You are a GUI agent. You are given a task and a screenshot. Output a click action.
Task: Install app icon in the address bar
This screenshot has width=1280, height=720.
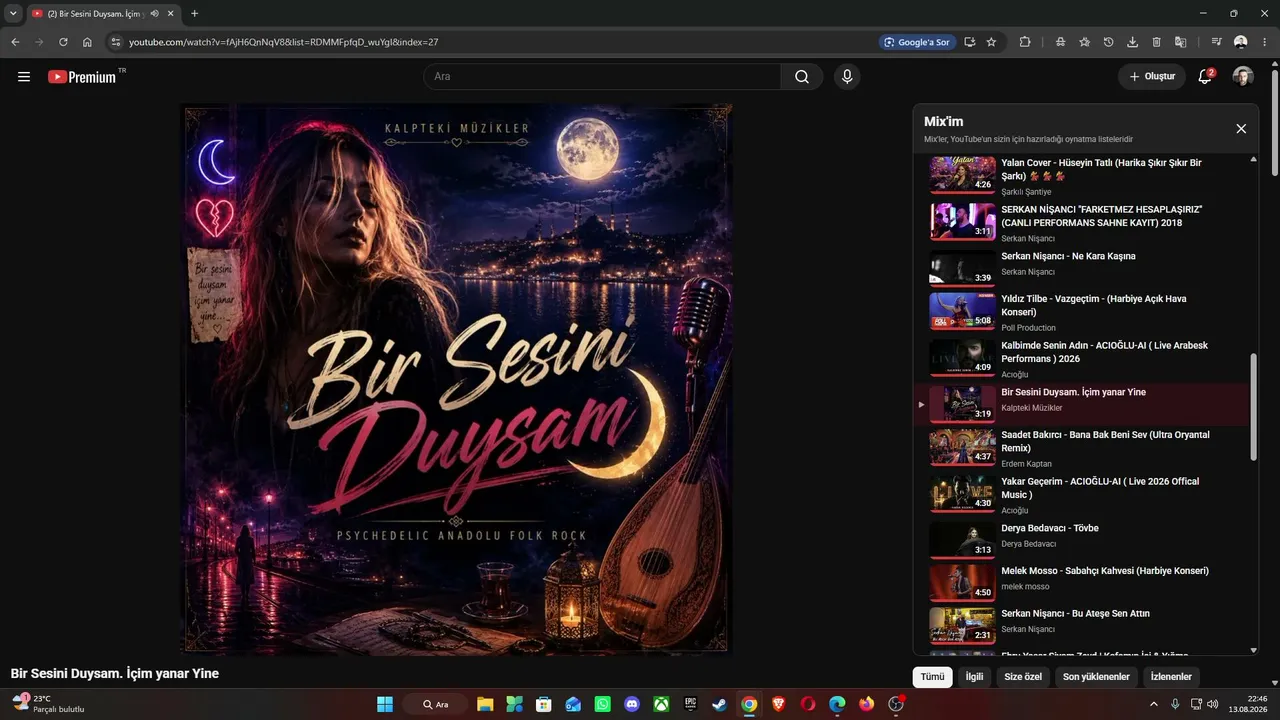969,42
